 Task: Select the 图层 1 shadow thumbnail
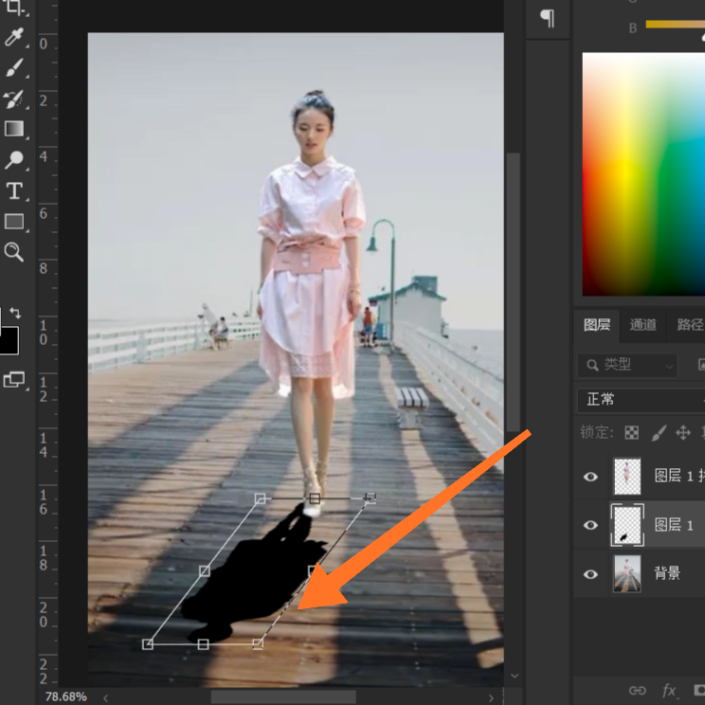tap(627, 525)
